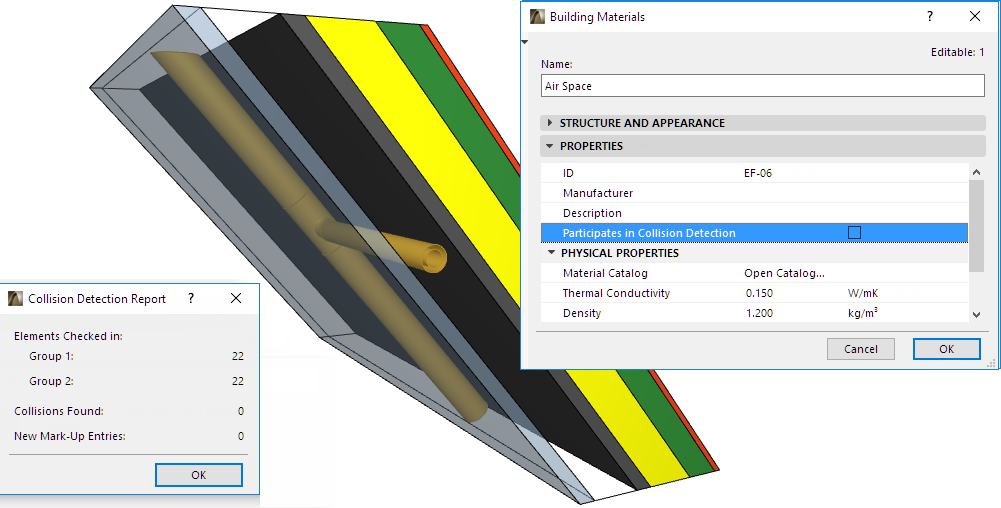The image size is (1001, 508).
Task: Click the properties list scrollbar up arrow
Action: click(x=976, y=172)
